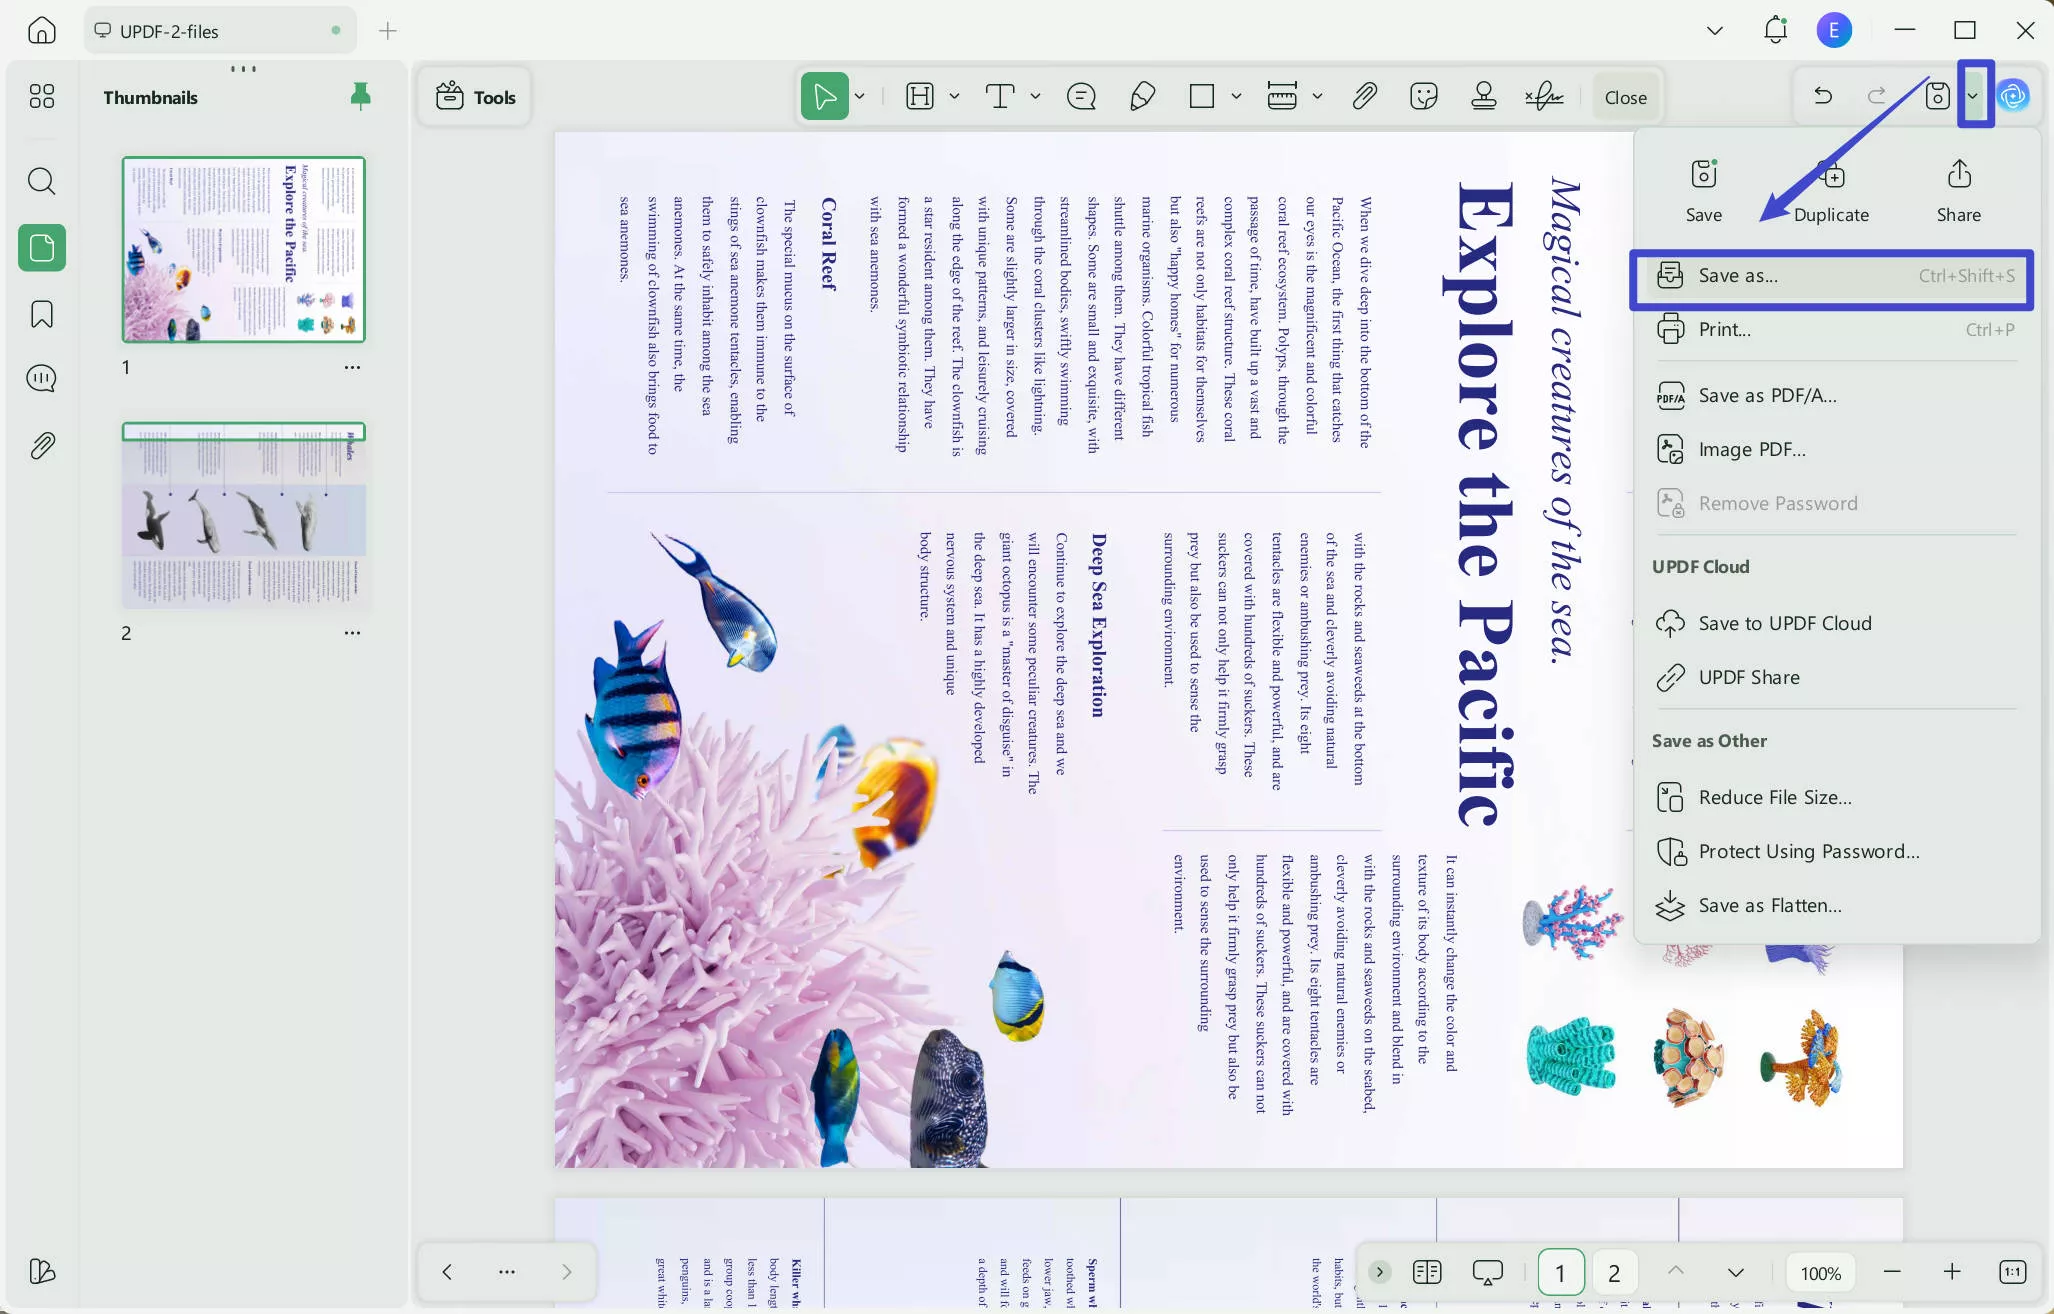Open the UPDF AI assistant icon
2054x1314 pixels.
point(2013,97)
